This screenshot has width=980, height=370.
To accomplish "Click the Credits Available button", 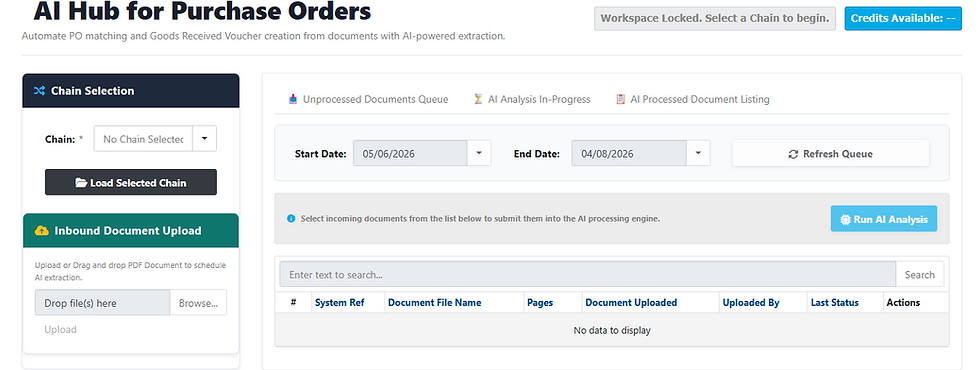I will click(x=903, y=18).
